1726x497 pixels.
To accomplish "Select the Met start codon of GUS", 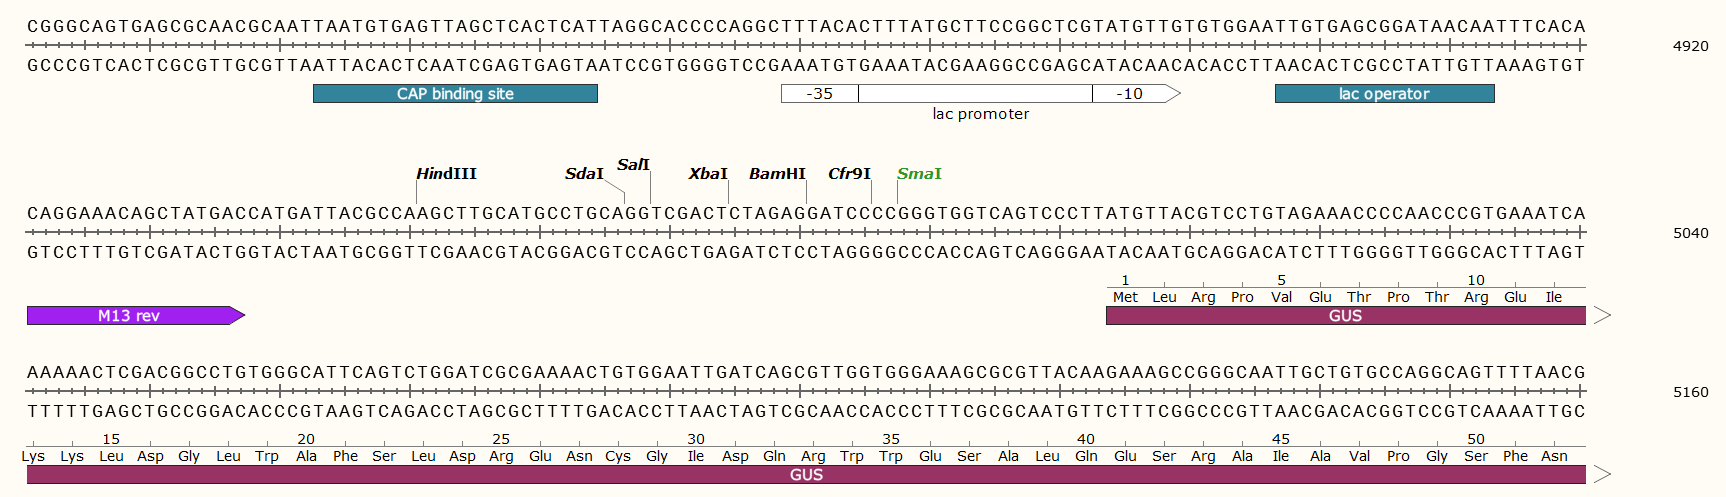I will click(x=1125, y=297).
